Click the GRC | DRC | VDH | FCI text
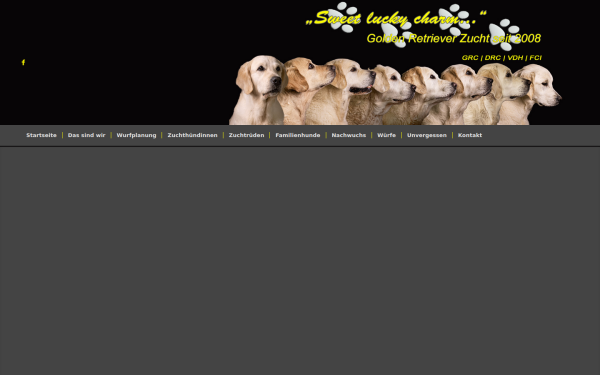Screen dimensions: 600x375 (502, 58)
